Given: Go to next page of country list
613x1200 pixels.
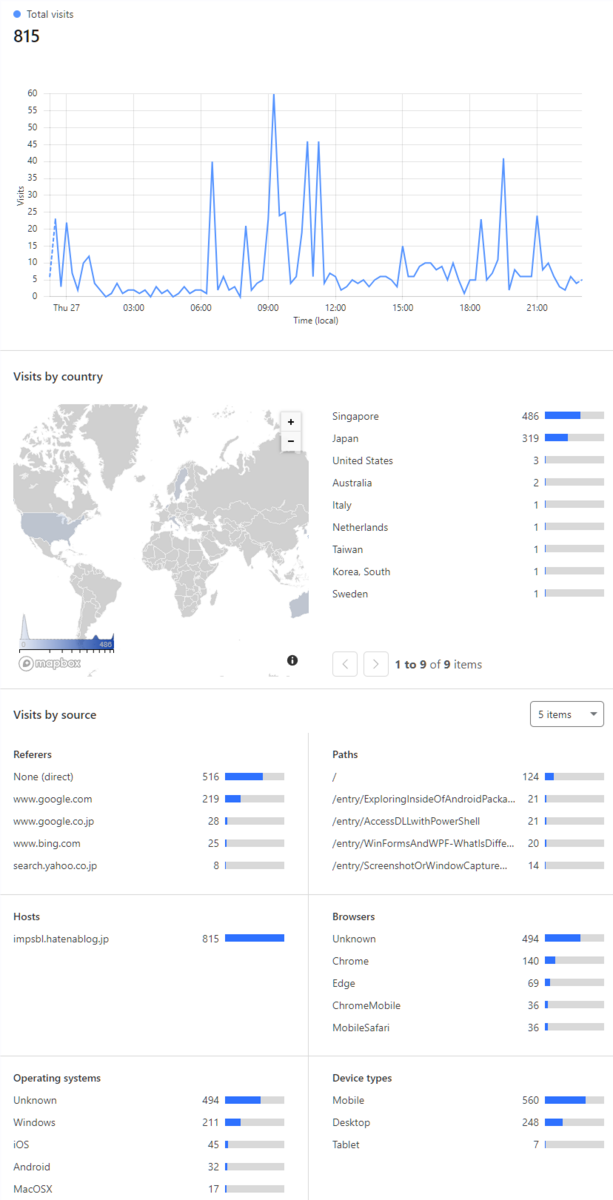Looking at the screenshot, I should click(376, 664).
